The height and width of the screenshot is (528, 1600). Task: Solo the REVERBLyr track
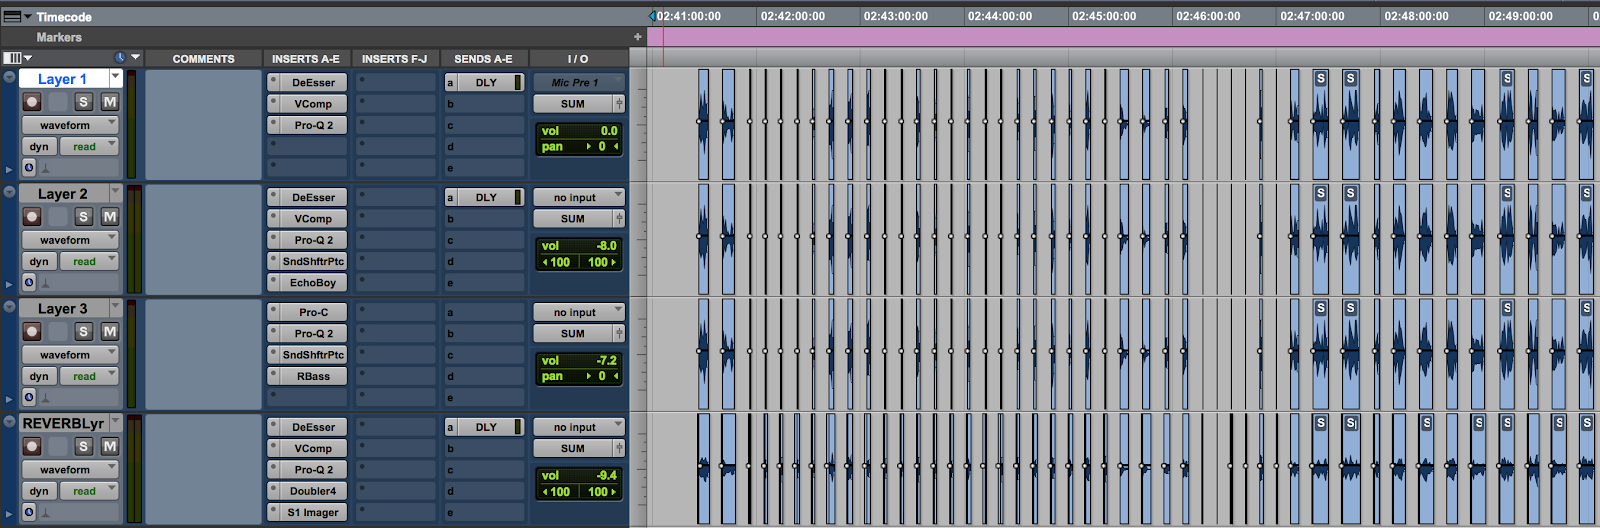(84, 447)
